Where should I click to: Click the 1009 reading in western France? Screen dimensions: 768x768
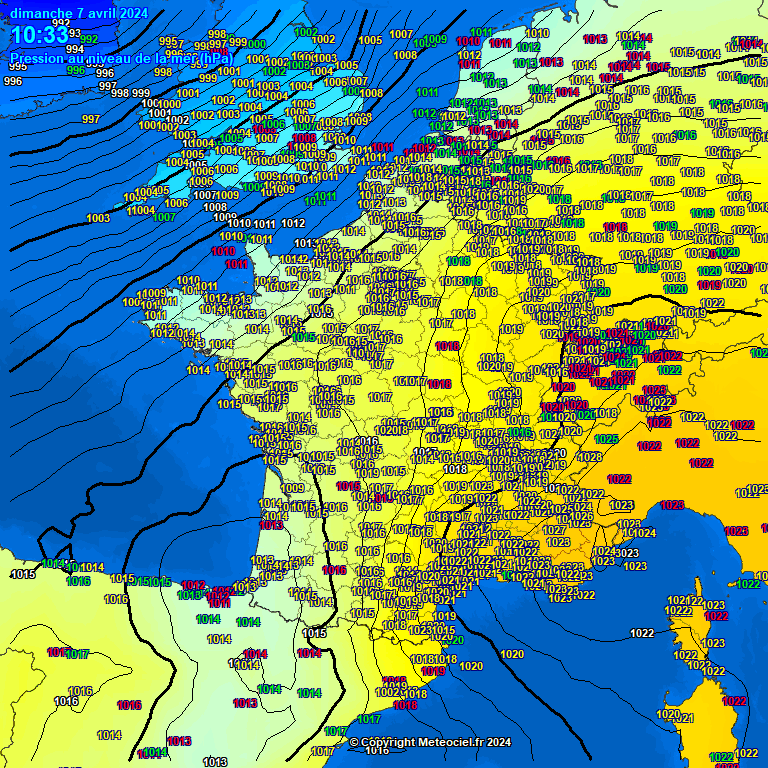tap(293, 488)
